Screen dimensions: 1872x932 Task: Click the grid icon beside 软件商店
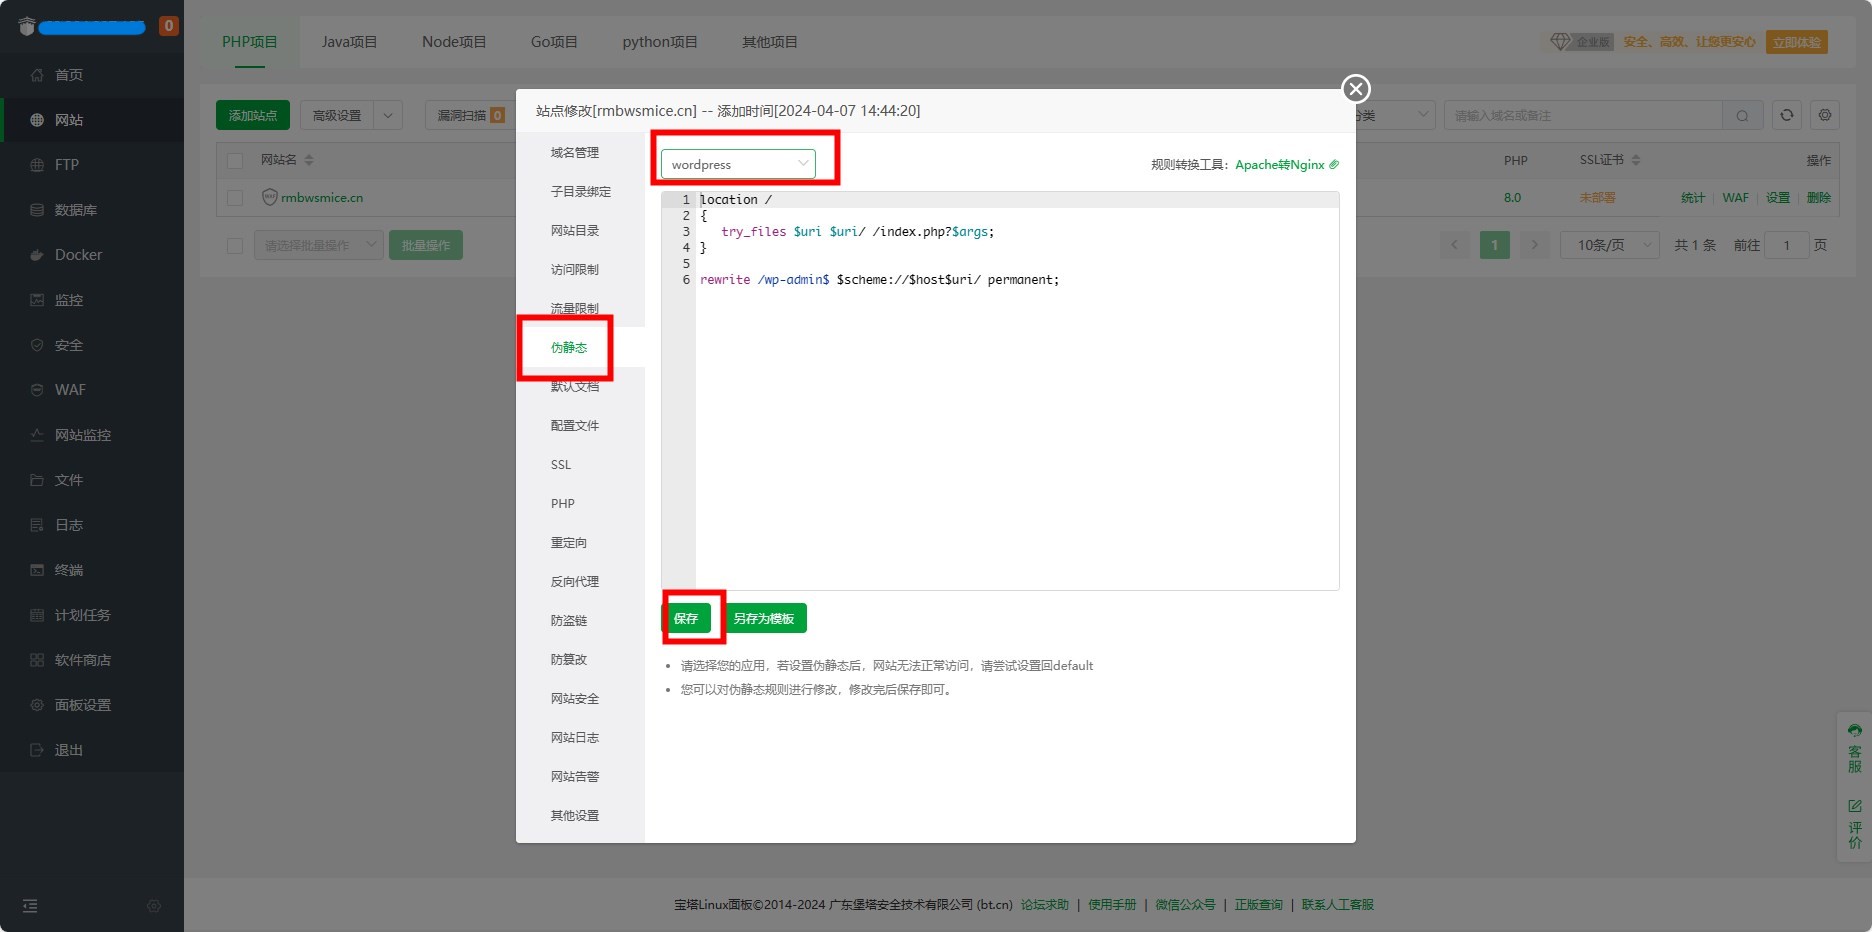pyautogui.click(x=37, y=660)
